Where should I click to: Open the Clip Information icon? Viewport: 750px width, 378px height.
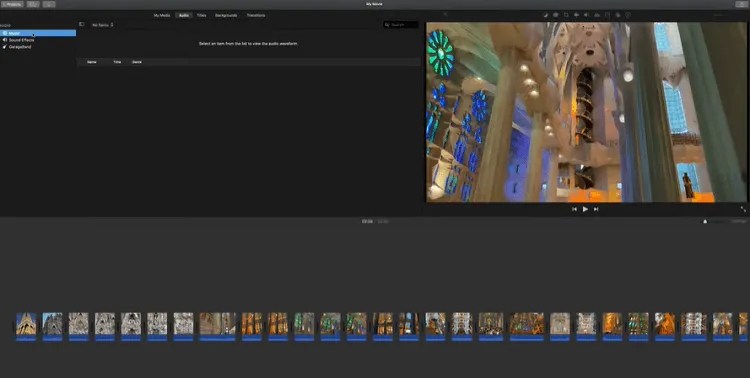628,15
